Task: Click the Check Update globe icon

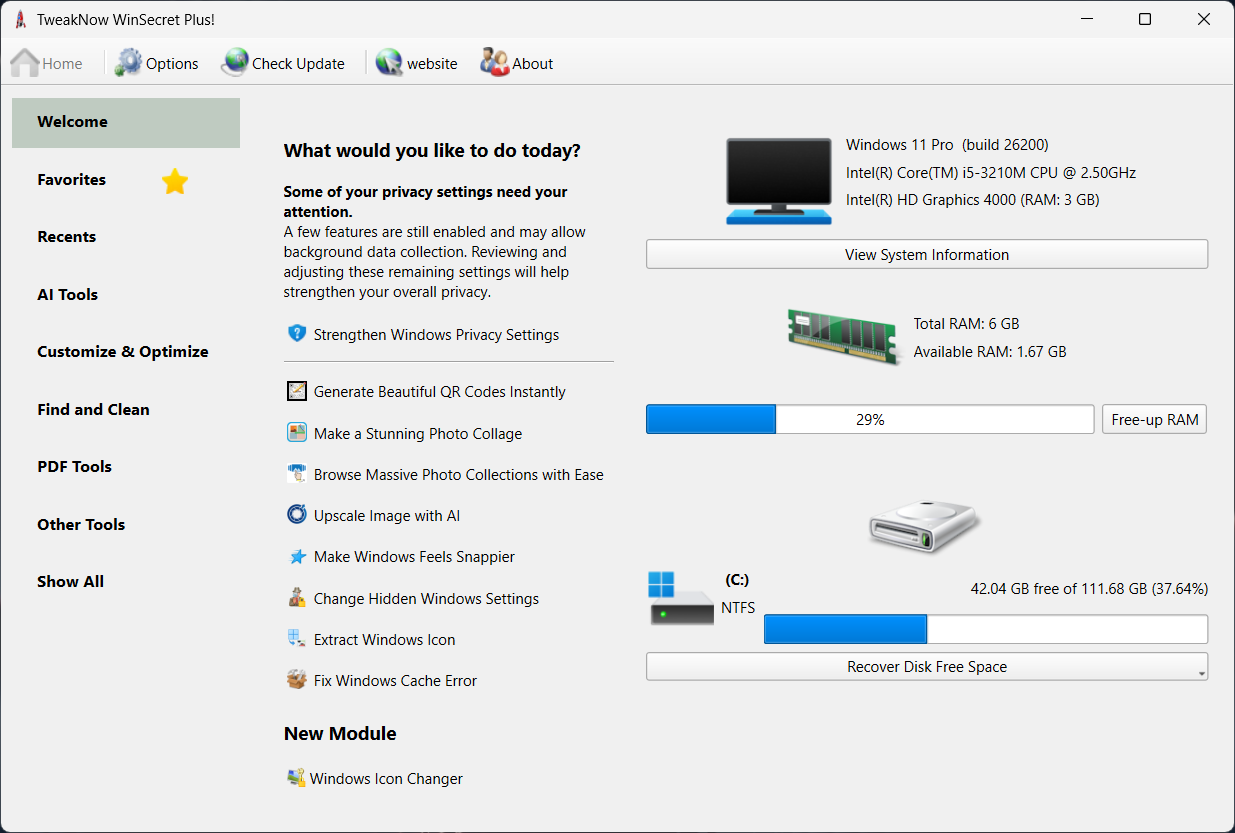Action: (x=234, y=63)
